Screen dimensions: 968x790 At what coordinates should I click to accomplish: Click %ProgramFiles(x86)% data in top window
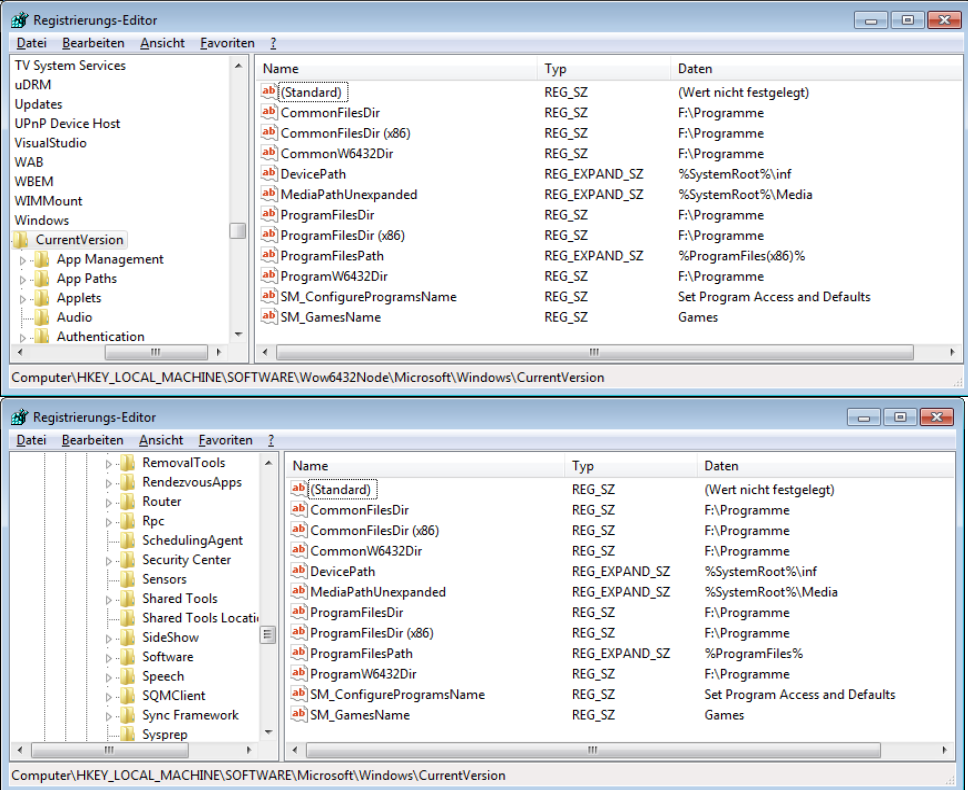click(x=741, y=256)
